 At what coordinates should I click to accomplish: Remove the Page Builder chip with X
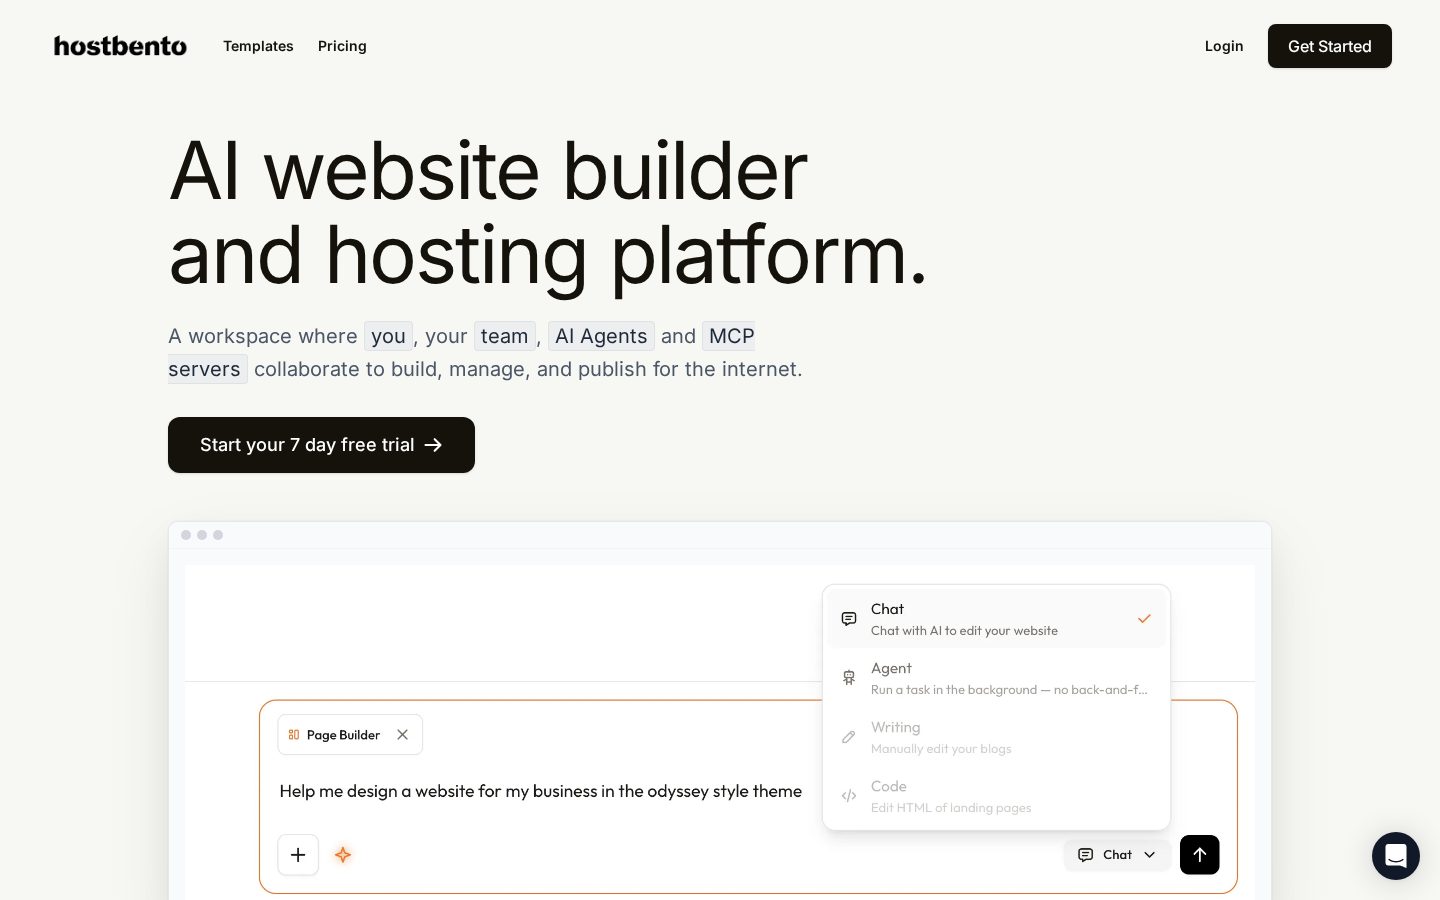[x=402, y=735]
